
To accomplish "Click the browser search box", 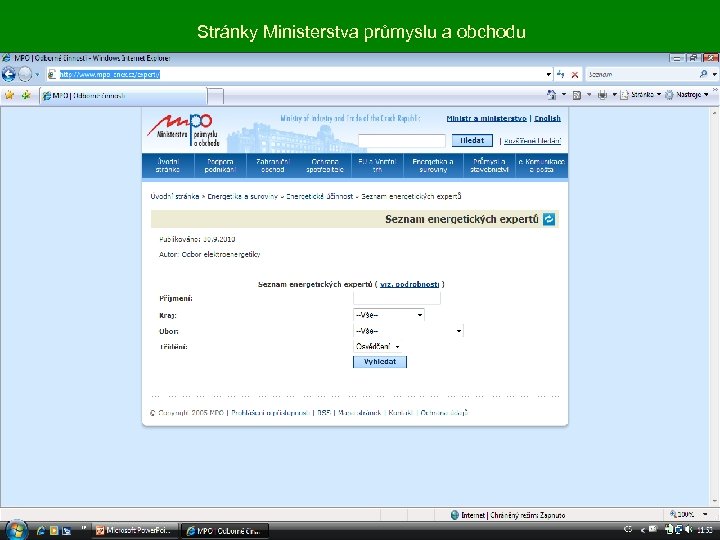I will coord(641,74).
